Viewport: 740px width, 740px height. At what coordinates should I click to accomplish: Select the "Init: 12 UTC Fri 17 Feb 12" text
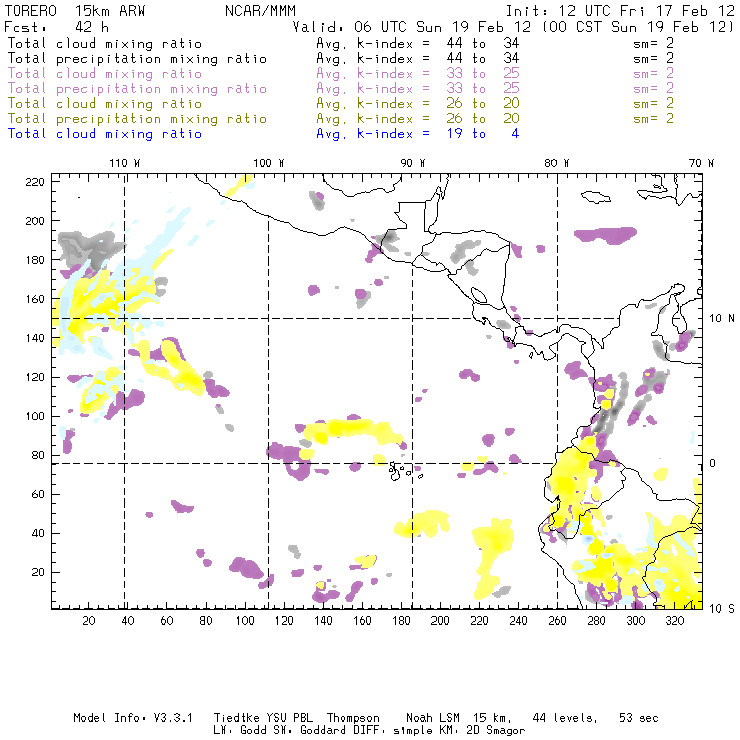click(x=620, y=11)
